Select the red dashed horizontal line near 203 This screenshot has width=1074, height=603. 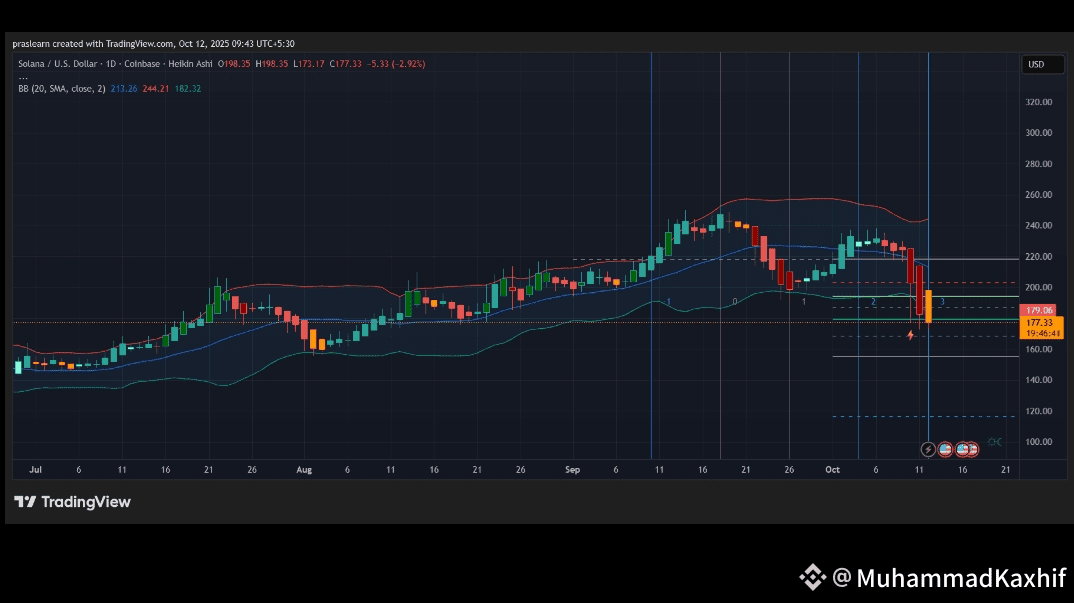[925, 282]
